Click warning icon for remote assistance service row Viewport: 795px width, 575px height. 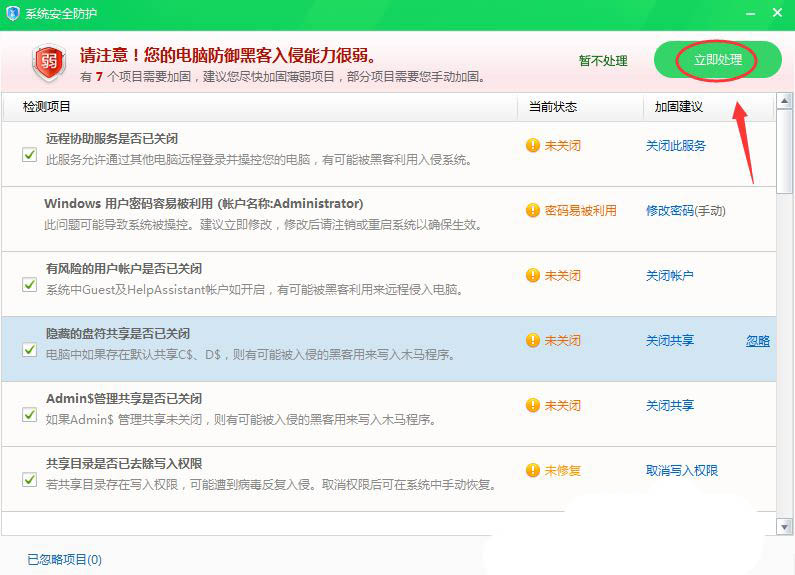pyautogui.click(x=533, y=146)
